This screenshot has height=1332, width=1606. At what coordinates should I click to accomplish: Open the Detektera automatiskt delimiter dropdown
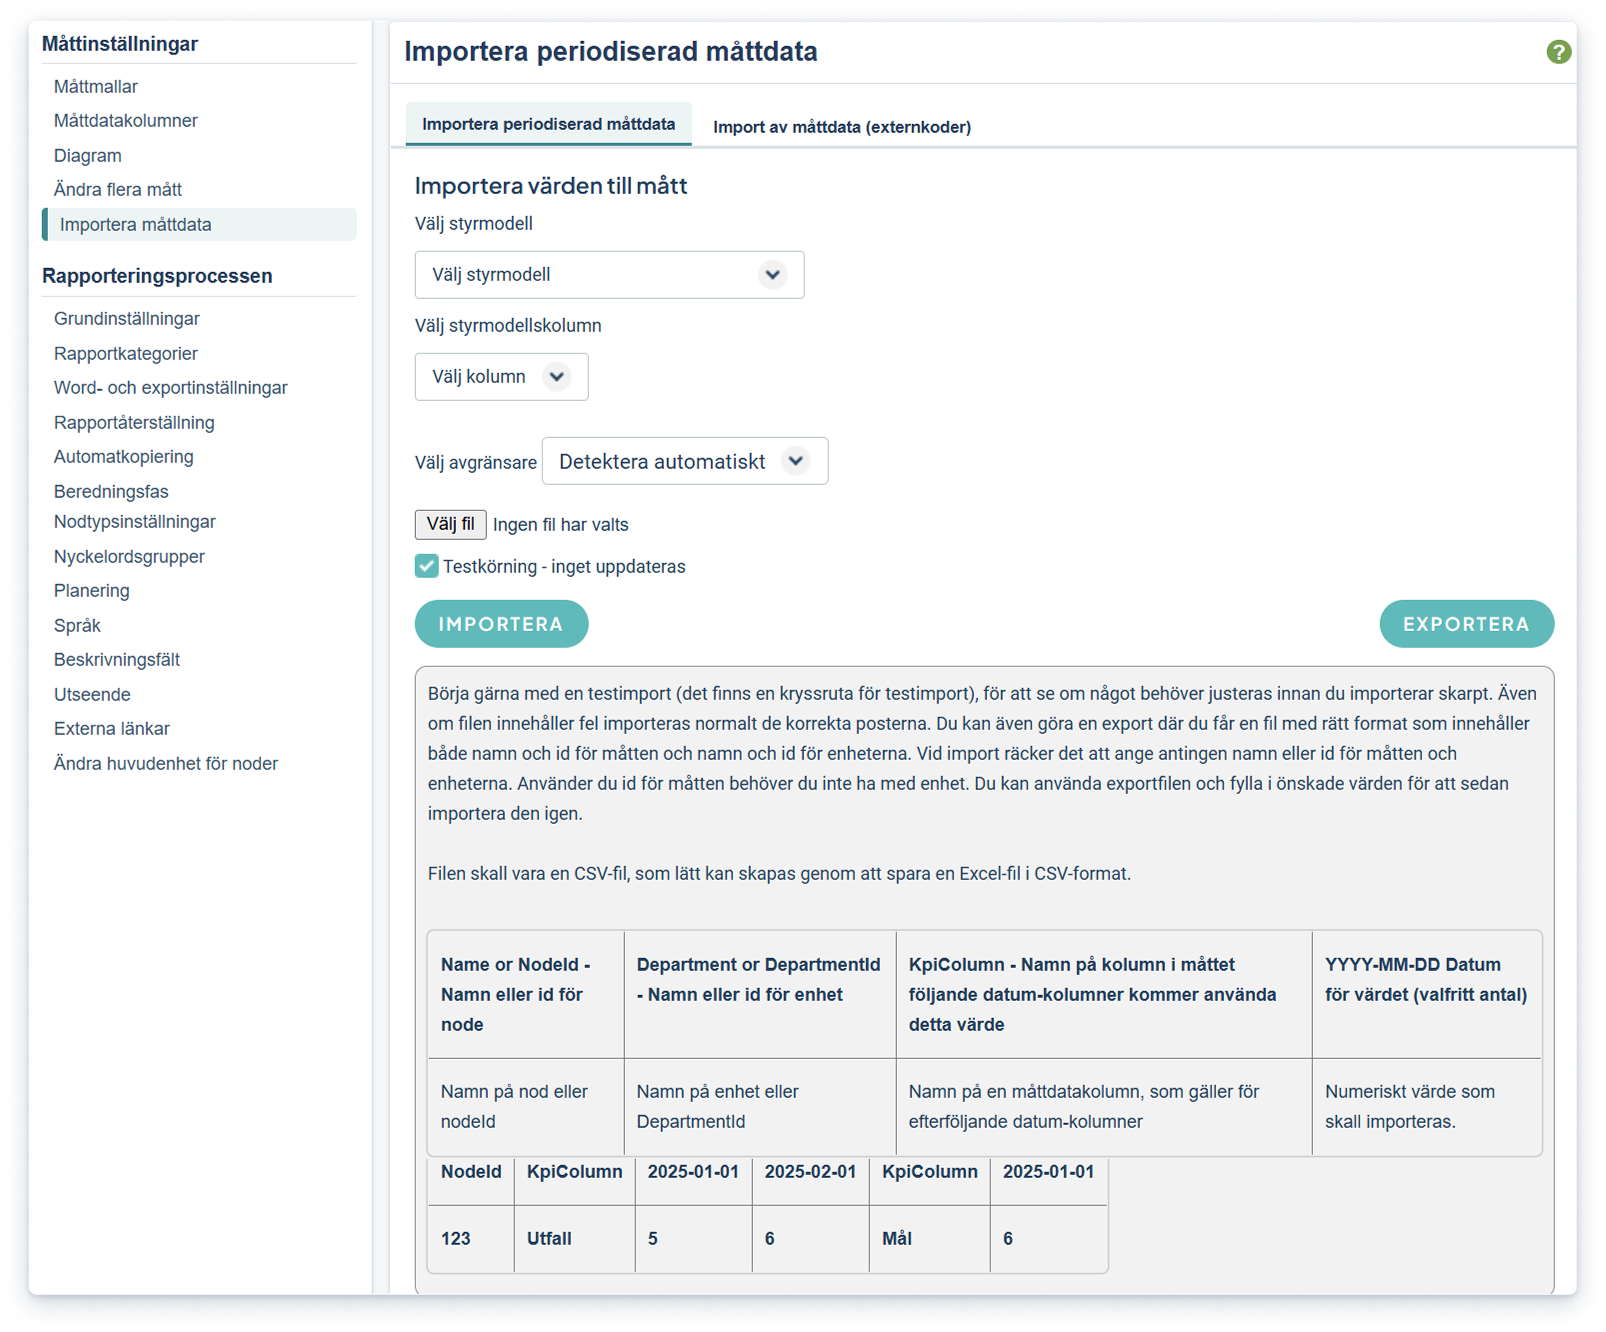684,461
